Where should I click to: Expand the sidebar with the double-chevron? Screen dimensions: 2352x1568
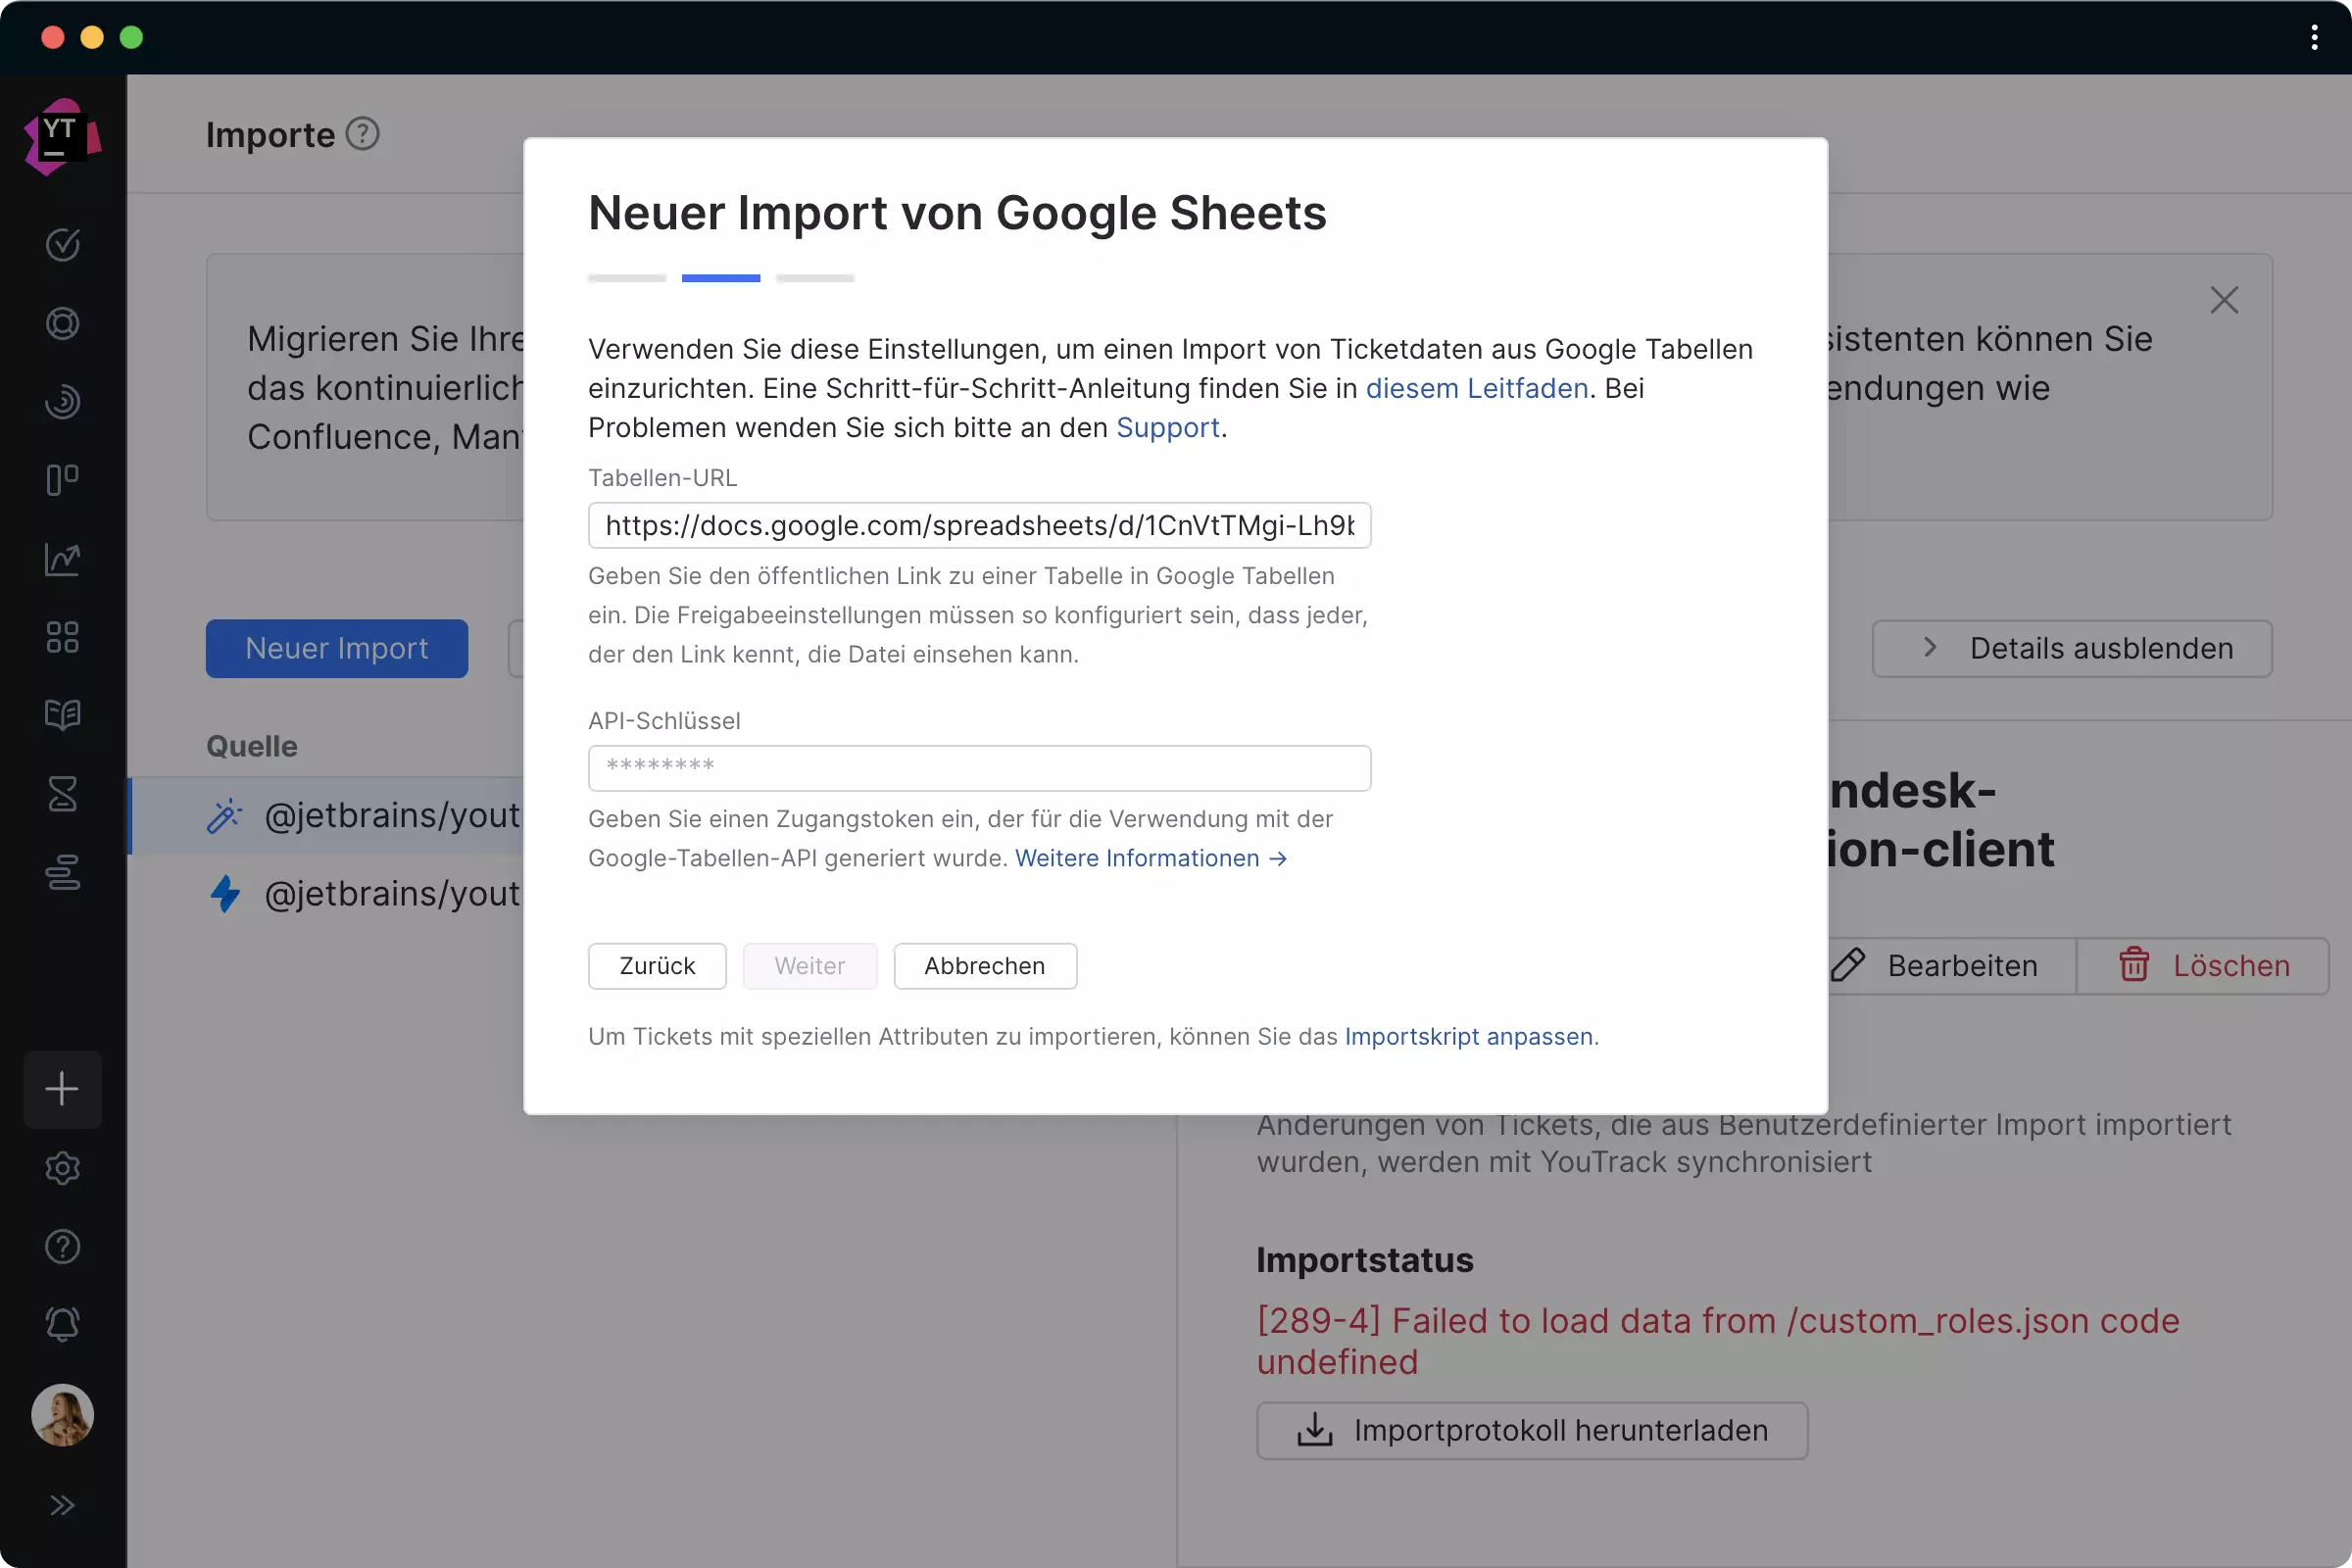click(62, 1505)
